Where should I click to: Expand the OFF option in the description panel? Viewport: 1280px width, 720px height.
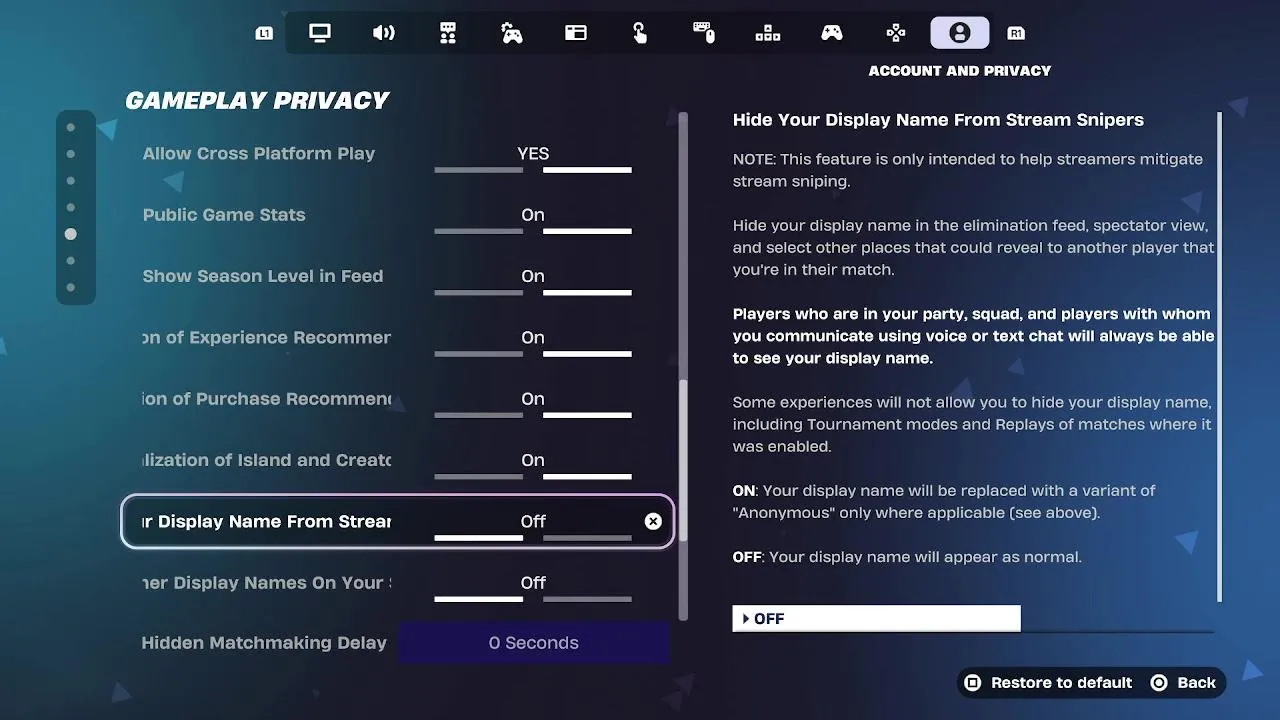876,619
